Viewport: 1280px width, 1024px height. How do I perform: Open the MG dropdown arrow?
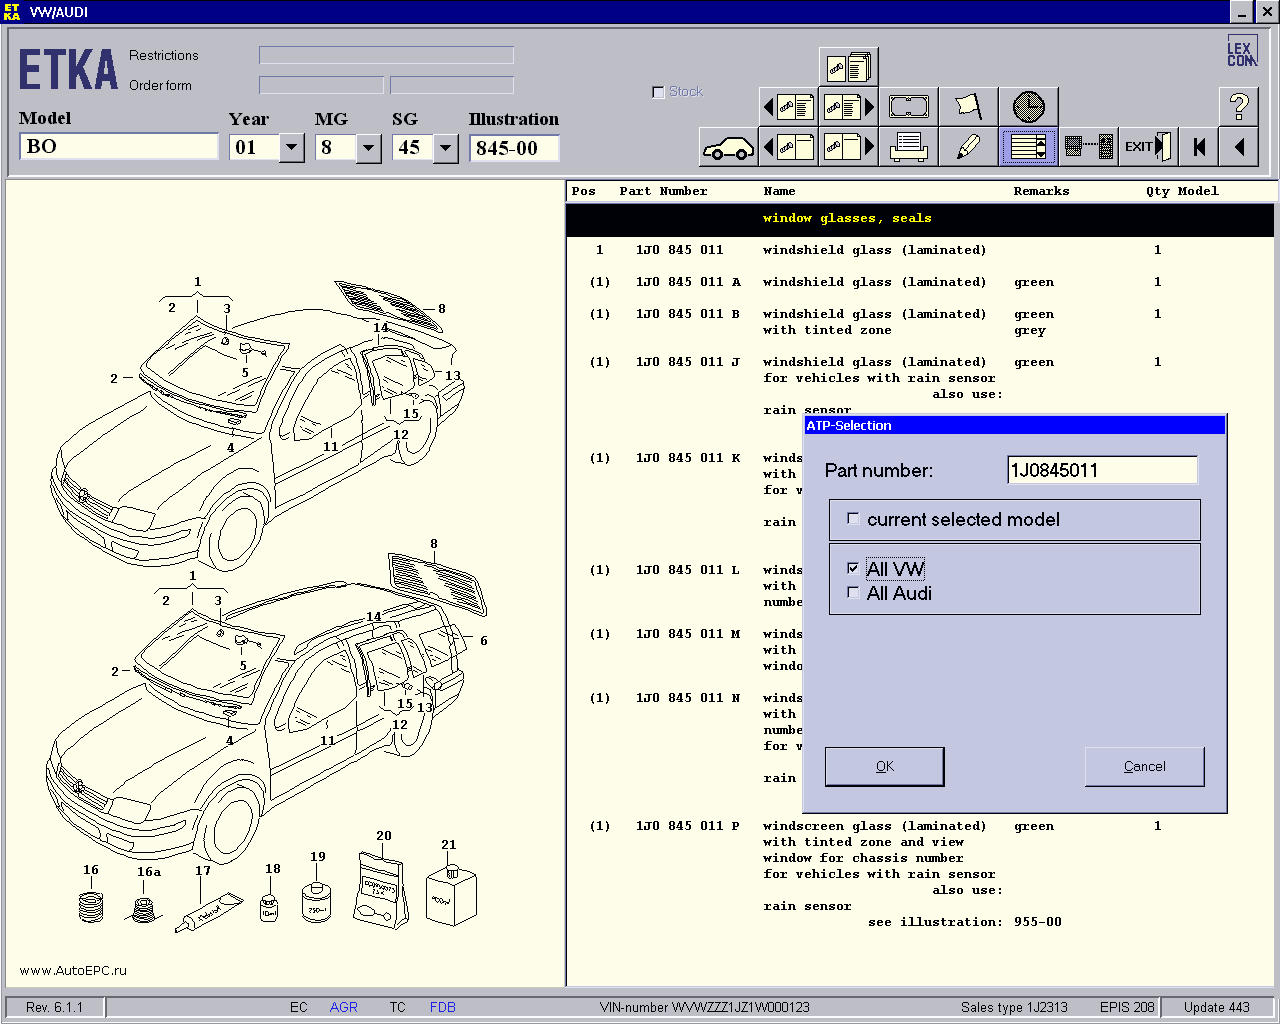click(369, 148)
